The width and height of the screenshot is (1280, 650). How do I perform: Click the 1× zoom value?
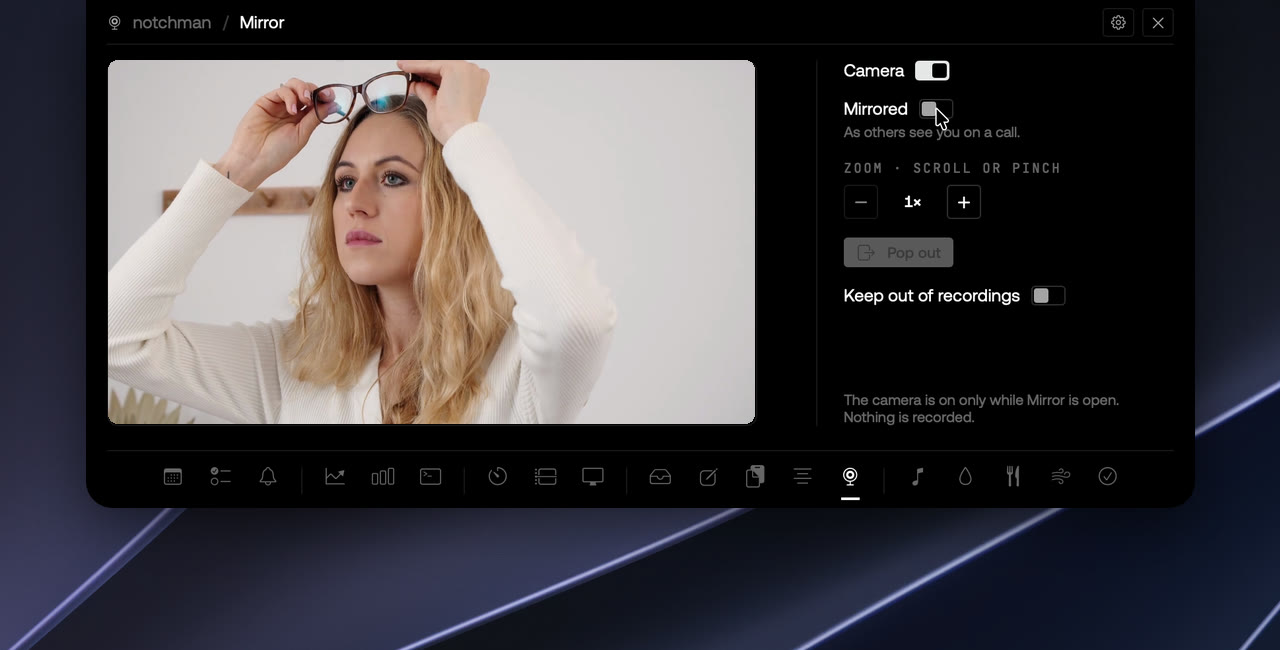(x=912, y=202)
